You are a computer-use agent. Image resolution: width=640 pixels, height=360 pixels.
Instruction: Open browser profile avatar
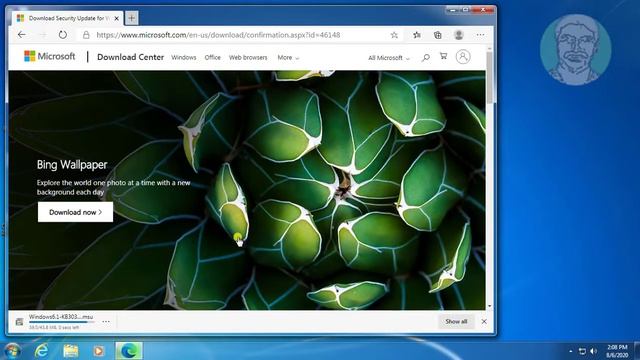point(459,35)
